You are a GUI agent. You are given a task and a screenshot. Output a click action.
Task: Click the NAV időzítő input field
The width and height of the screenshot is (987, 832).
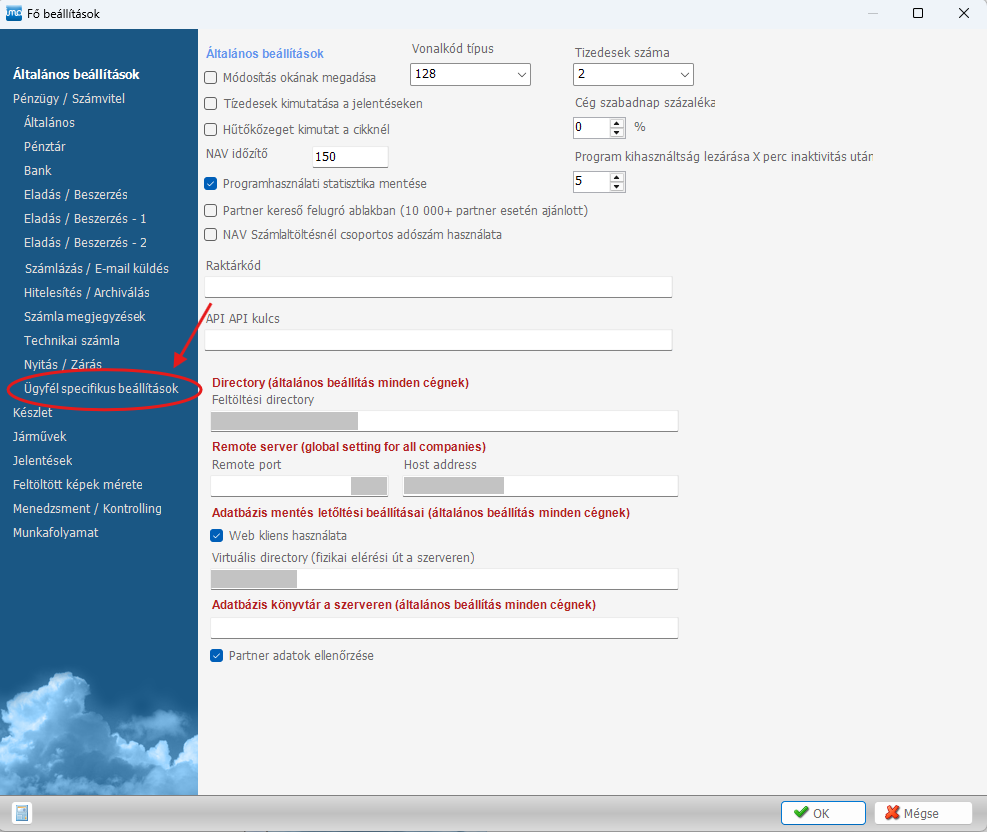click(349, 157)
